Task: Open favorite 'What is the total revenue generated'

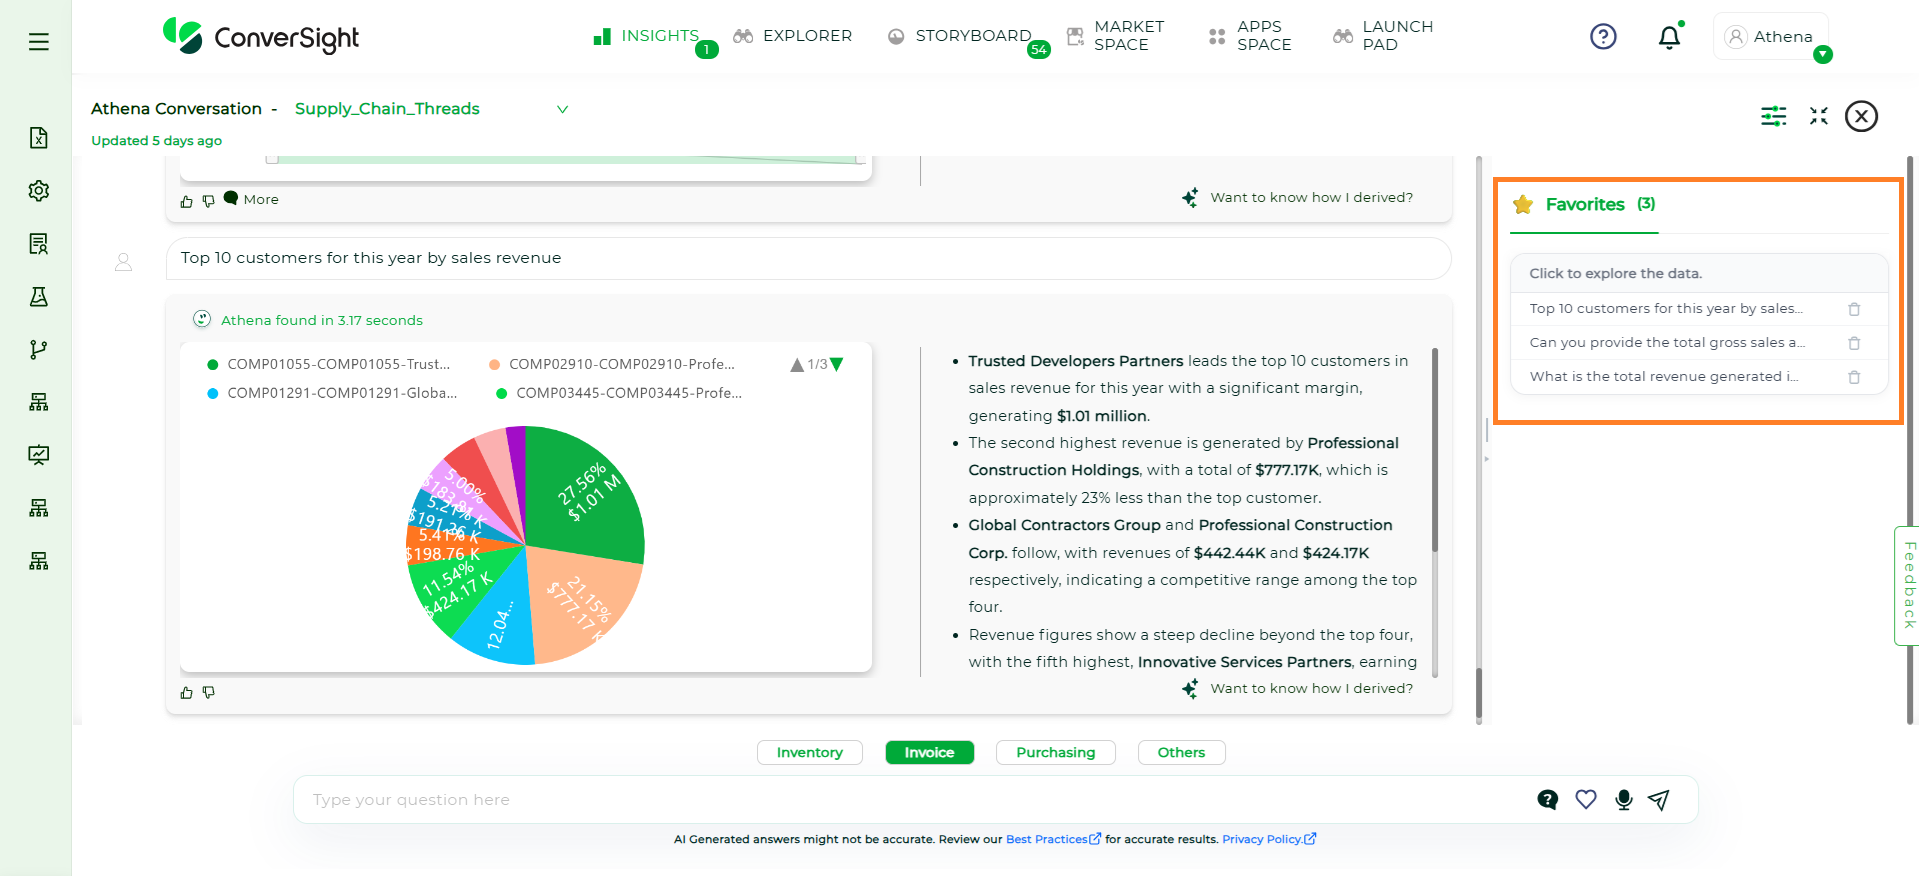Action: coord(1664,377)
